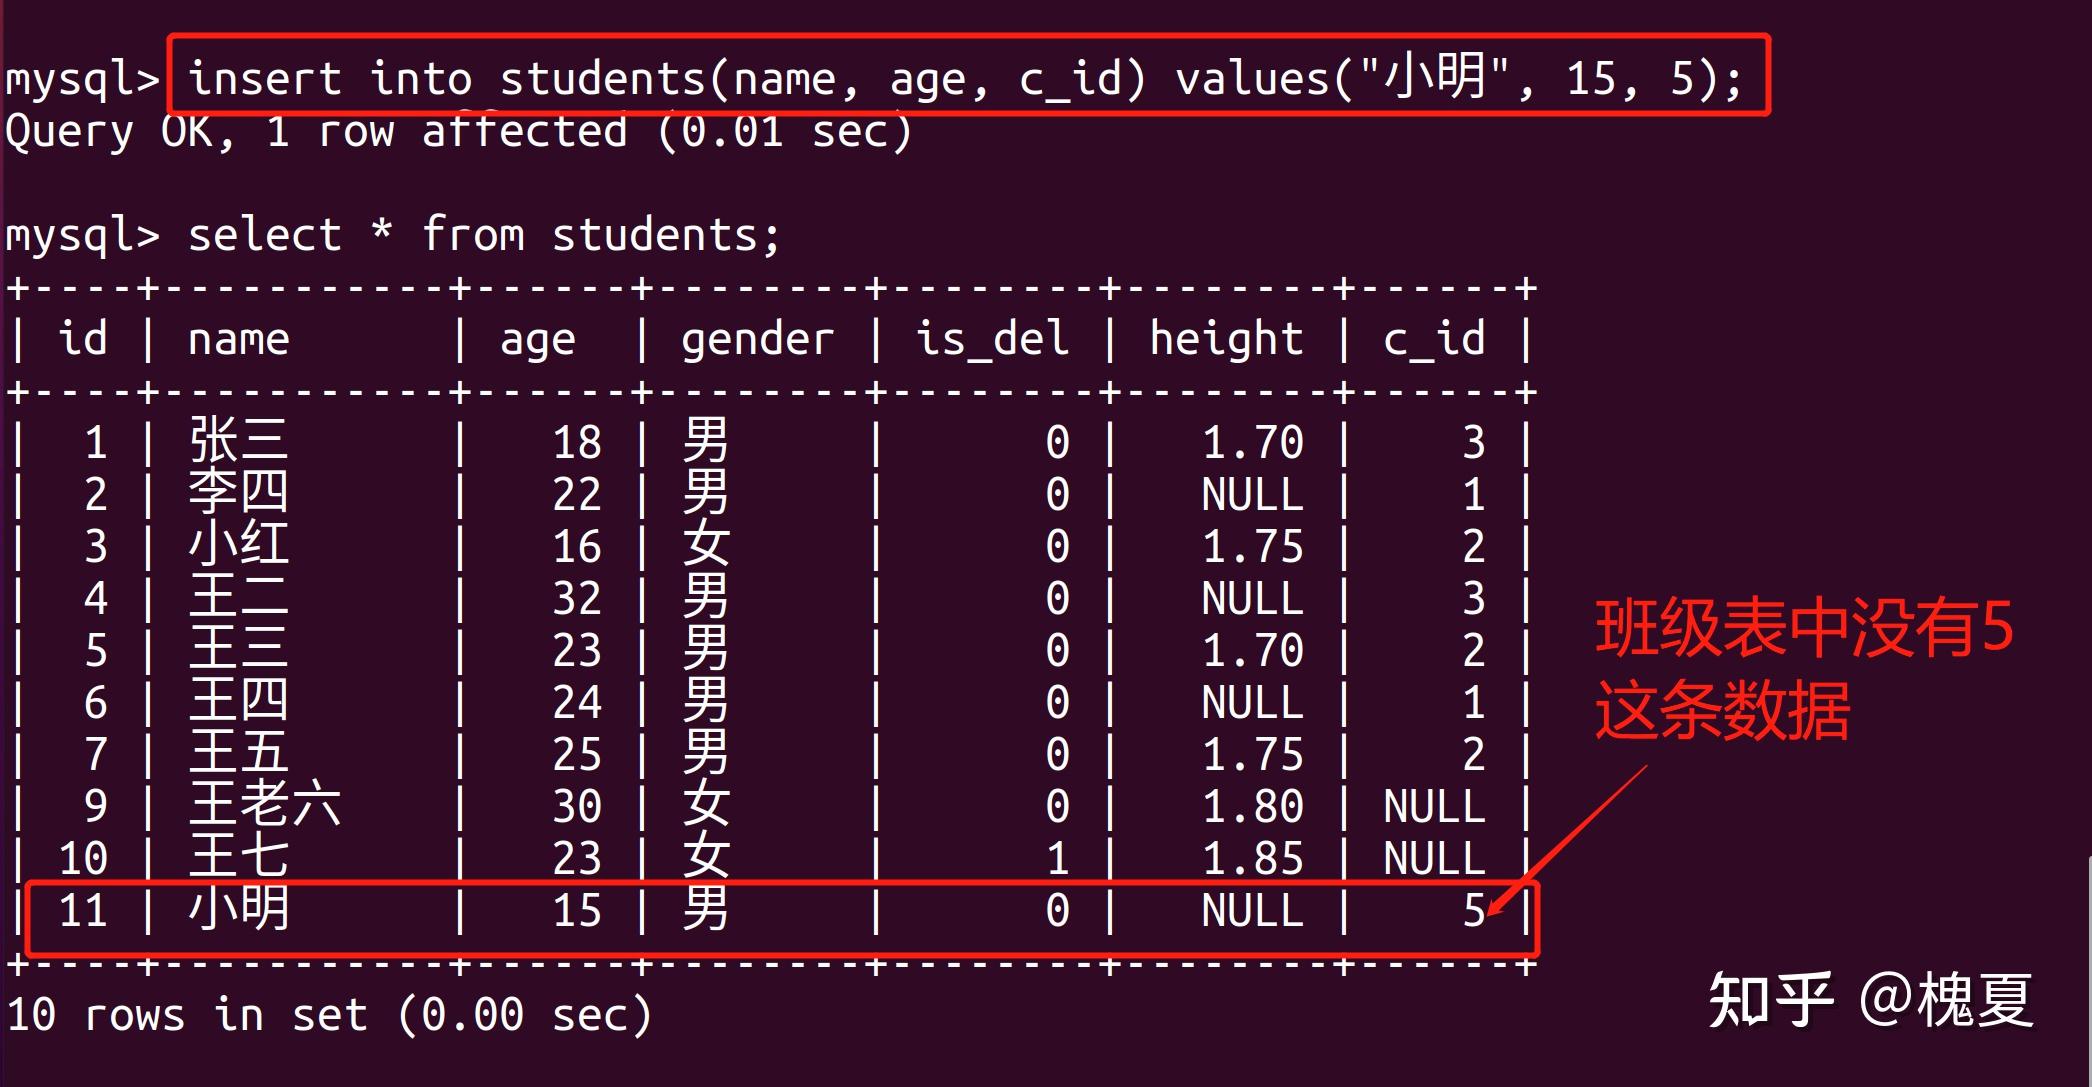Click the NULL c_id in 王老六's row
The image size is (2092, 1087).
pos(1434,806)
